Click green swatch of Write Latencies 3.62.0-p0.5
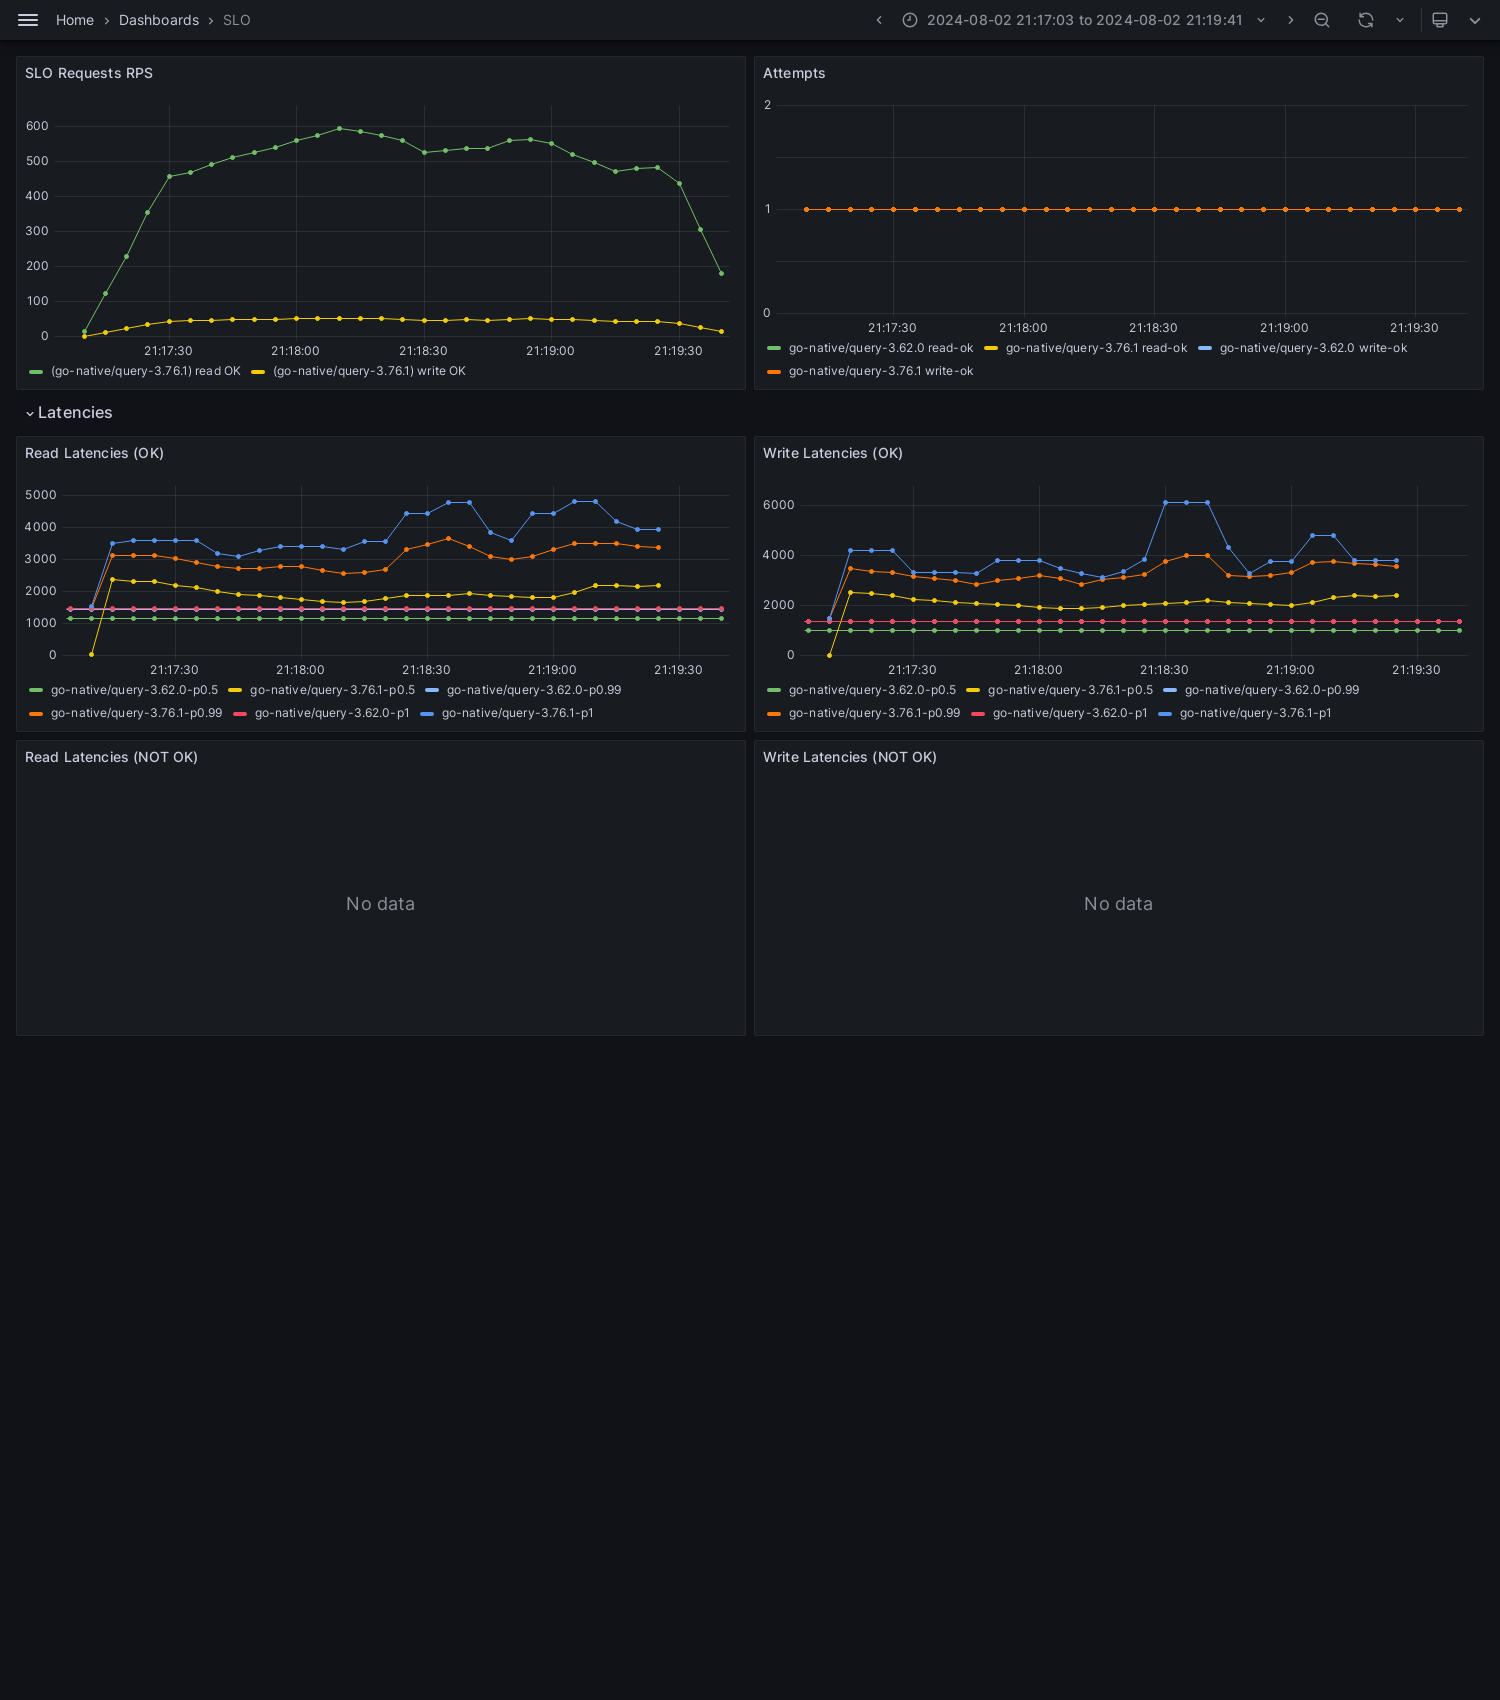Screen dimensions: 1500x1700 pos(774,690)
